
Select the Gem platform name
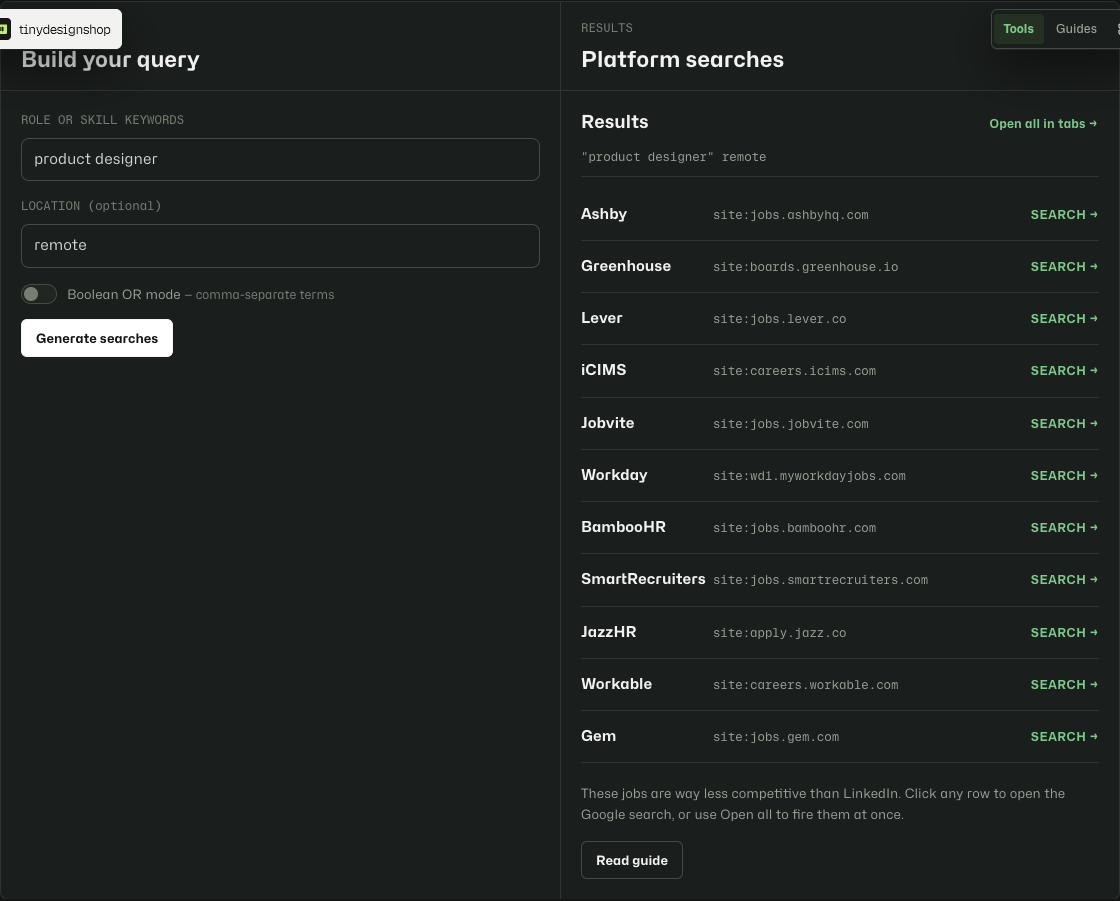599,736
